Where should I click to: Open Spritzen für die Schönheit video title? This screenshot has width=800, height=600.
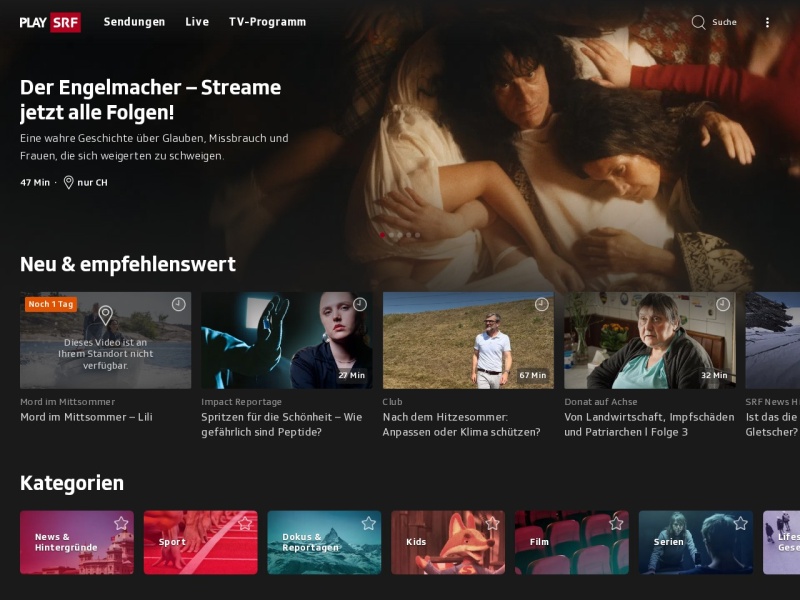(282, 424)
